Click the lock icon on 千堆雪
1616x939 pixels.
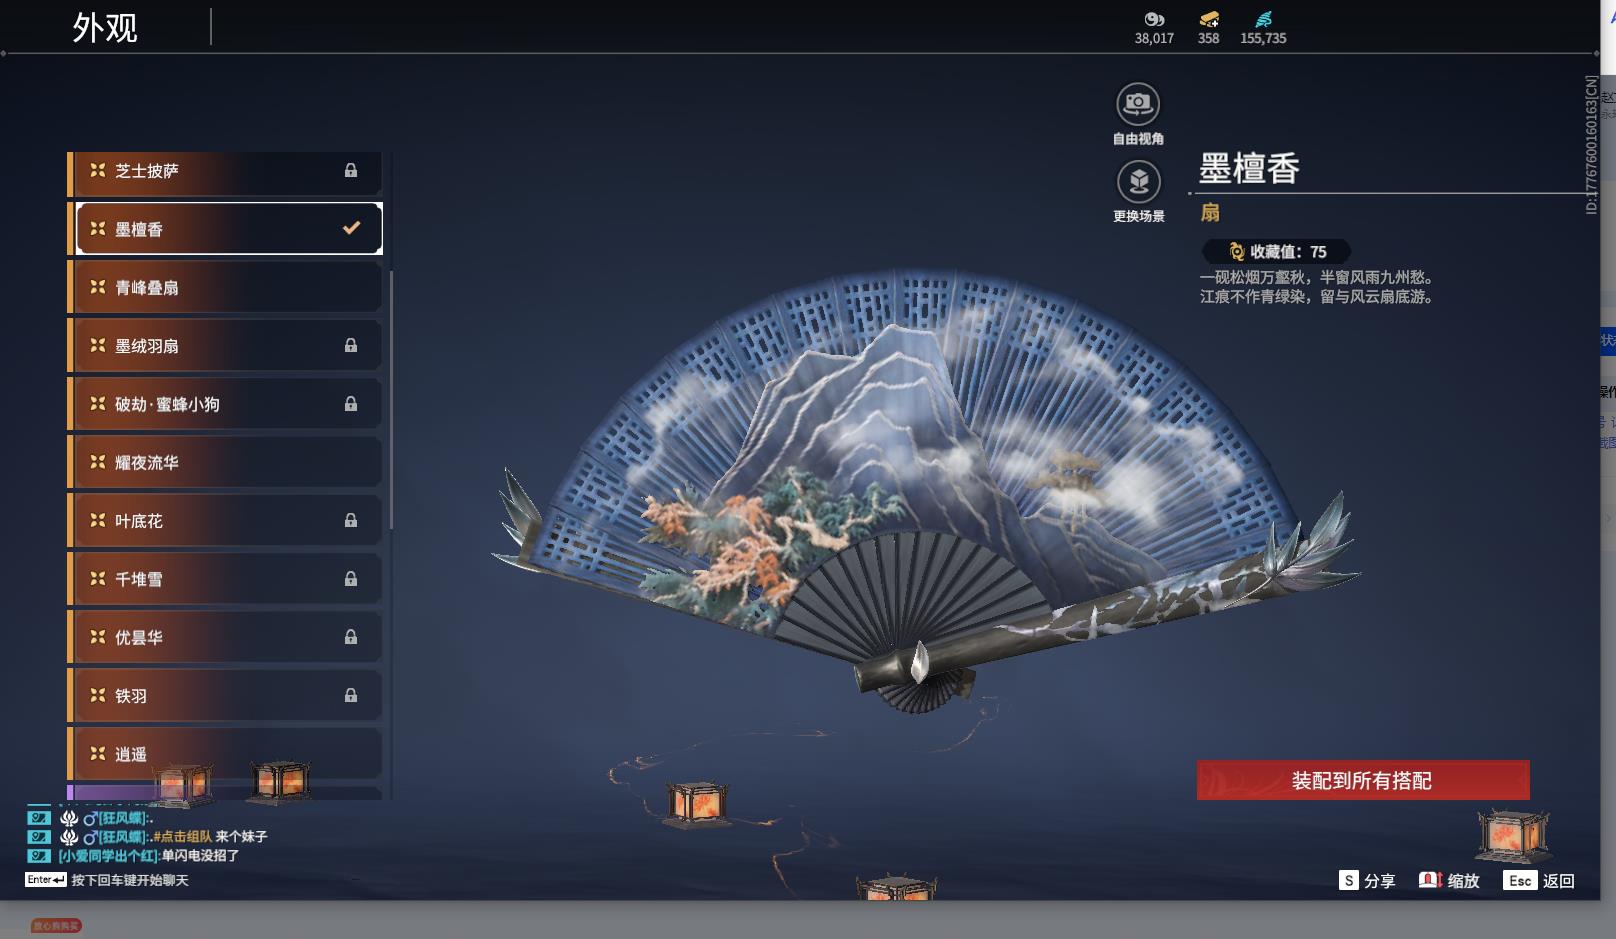pos(350,578)
